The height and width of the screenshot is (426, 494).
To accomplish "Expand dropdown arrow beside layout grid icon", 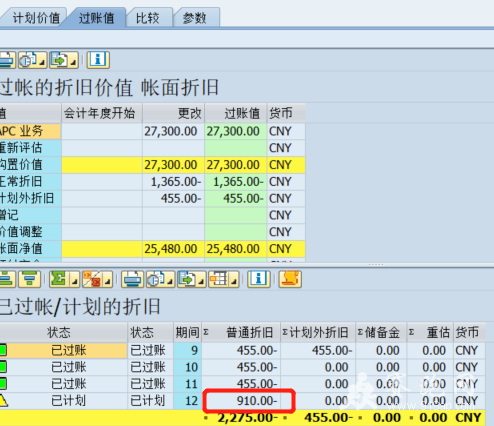I will click(234, 279).
